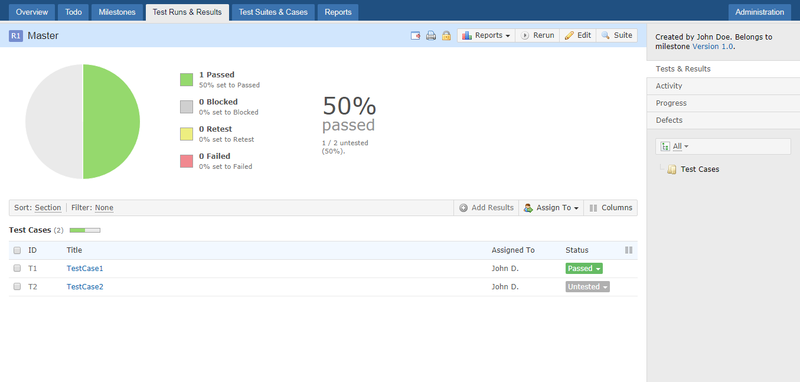The height and width of the screenshot is (382, 800).
Task: Click the export run icon
Action: pos(415,36)
